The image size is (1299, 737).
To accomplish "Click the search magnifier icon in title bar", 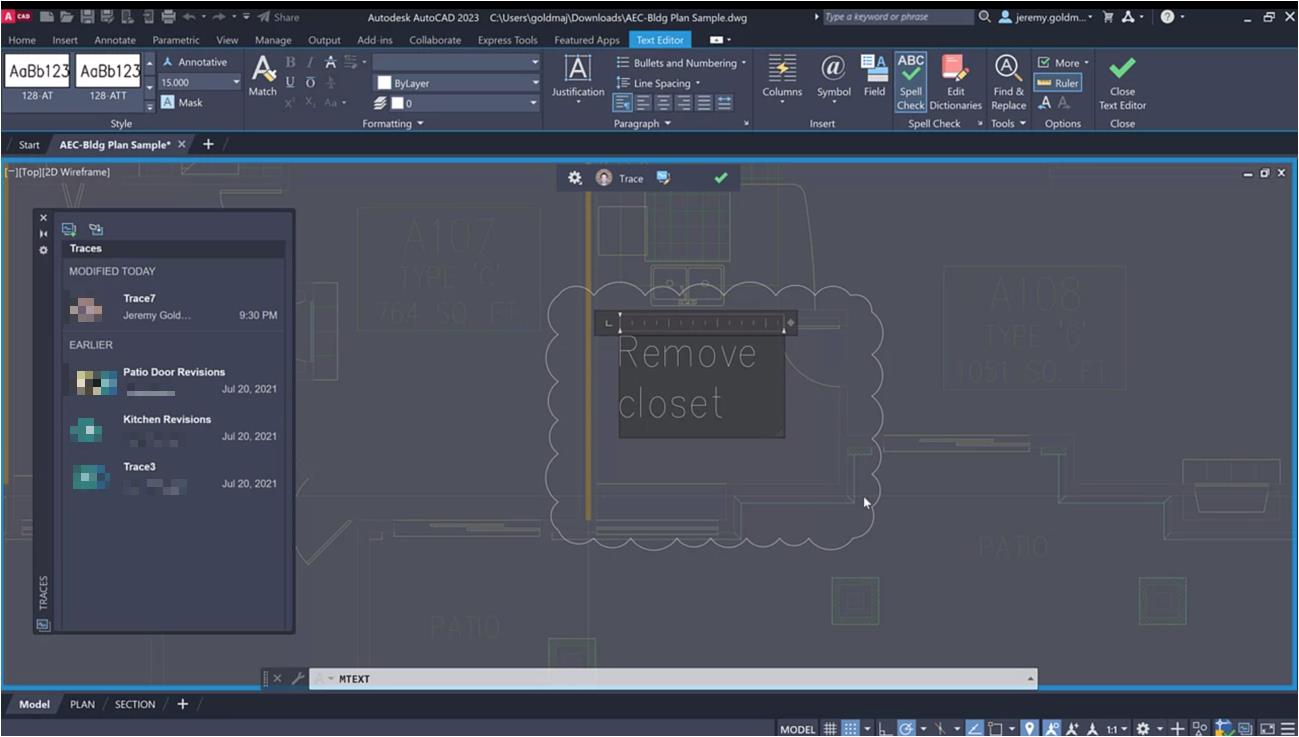I will point(985,17).
